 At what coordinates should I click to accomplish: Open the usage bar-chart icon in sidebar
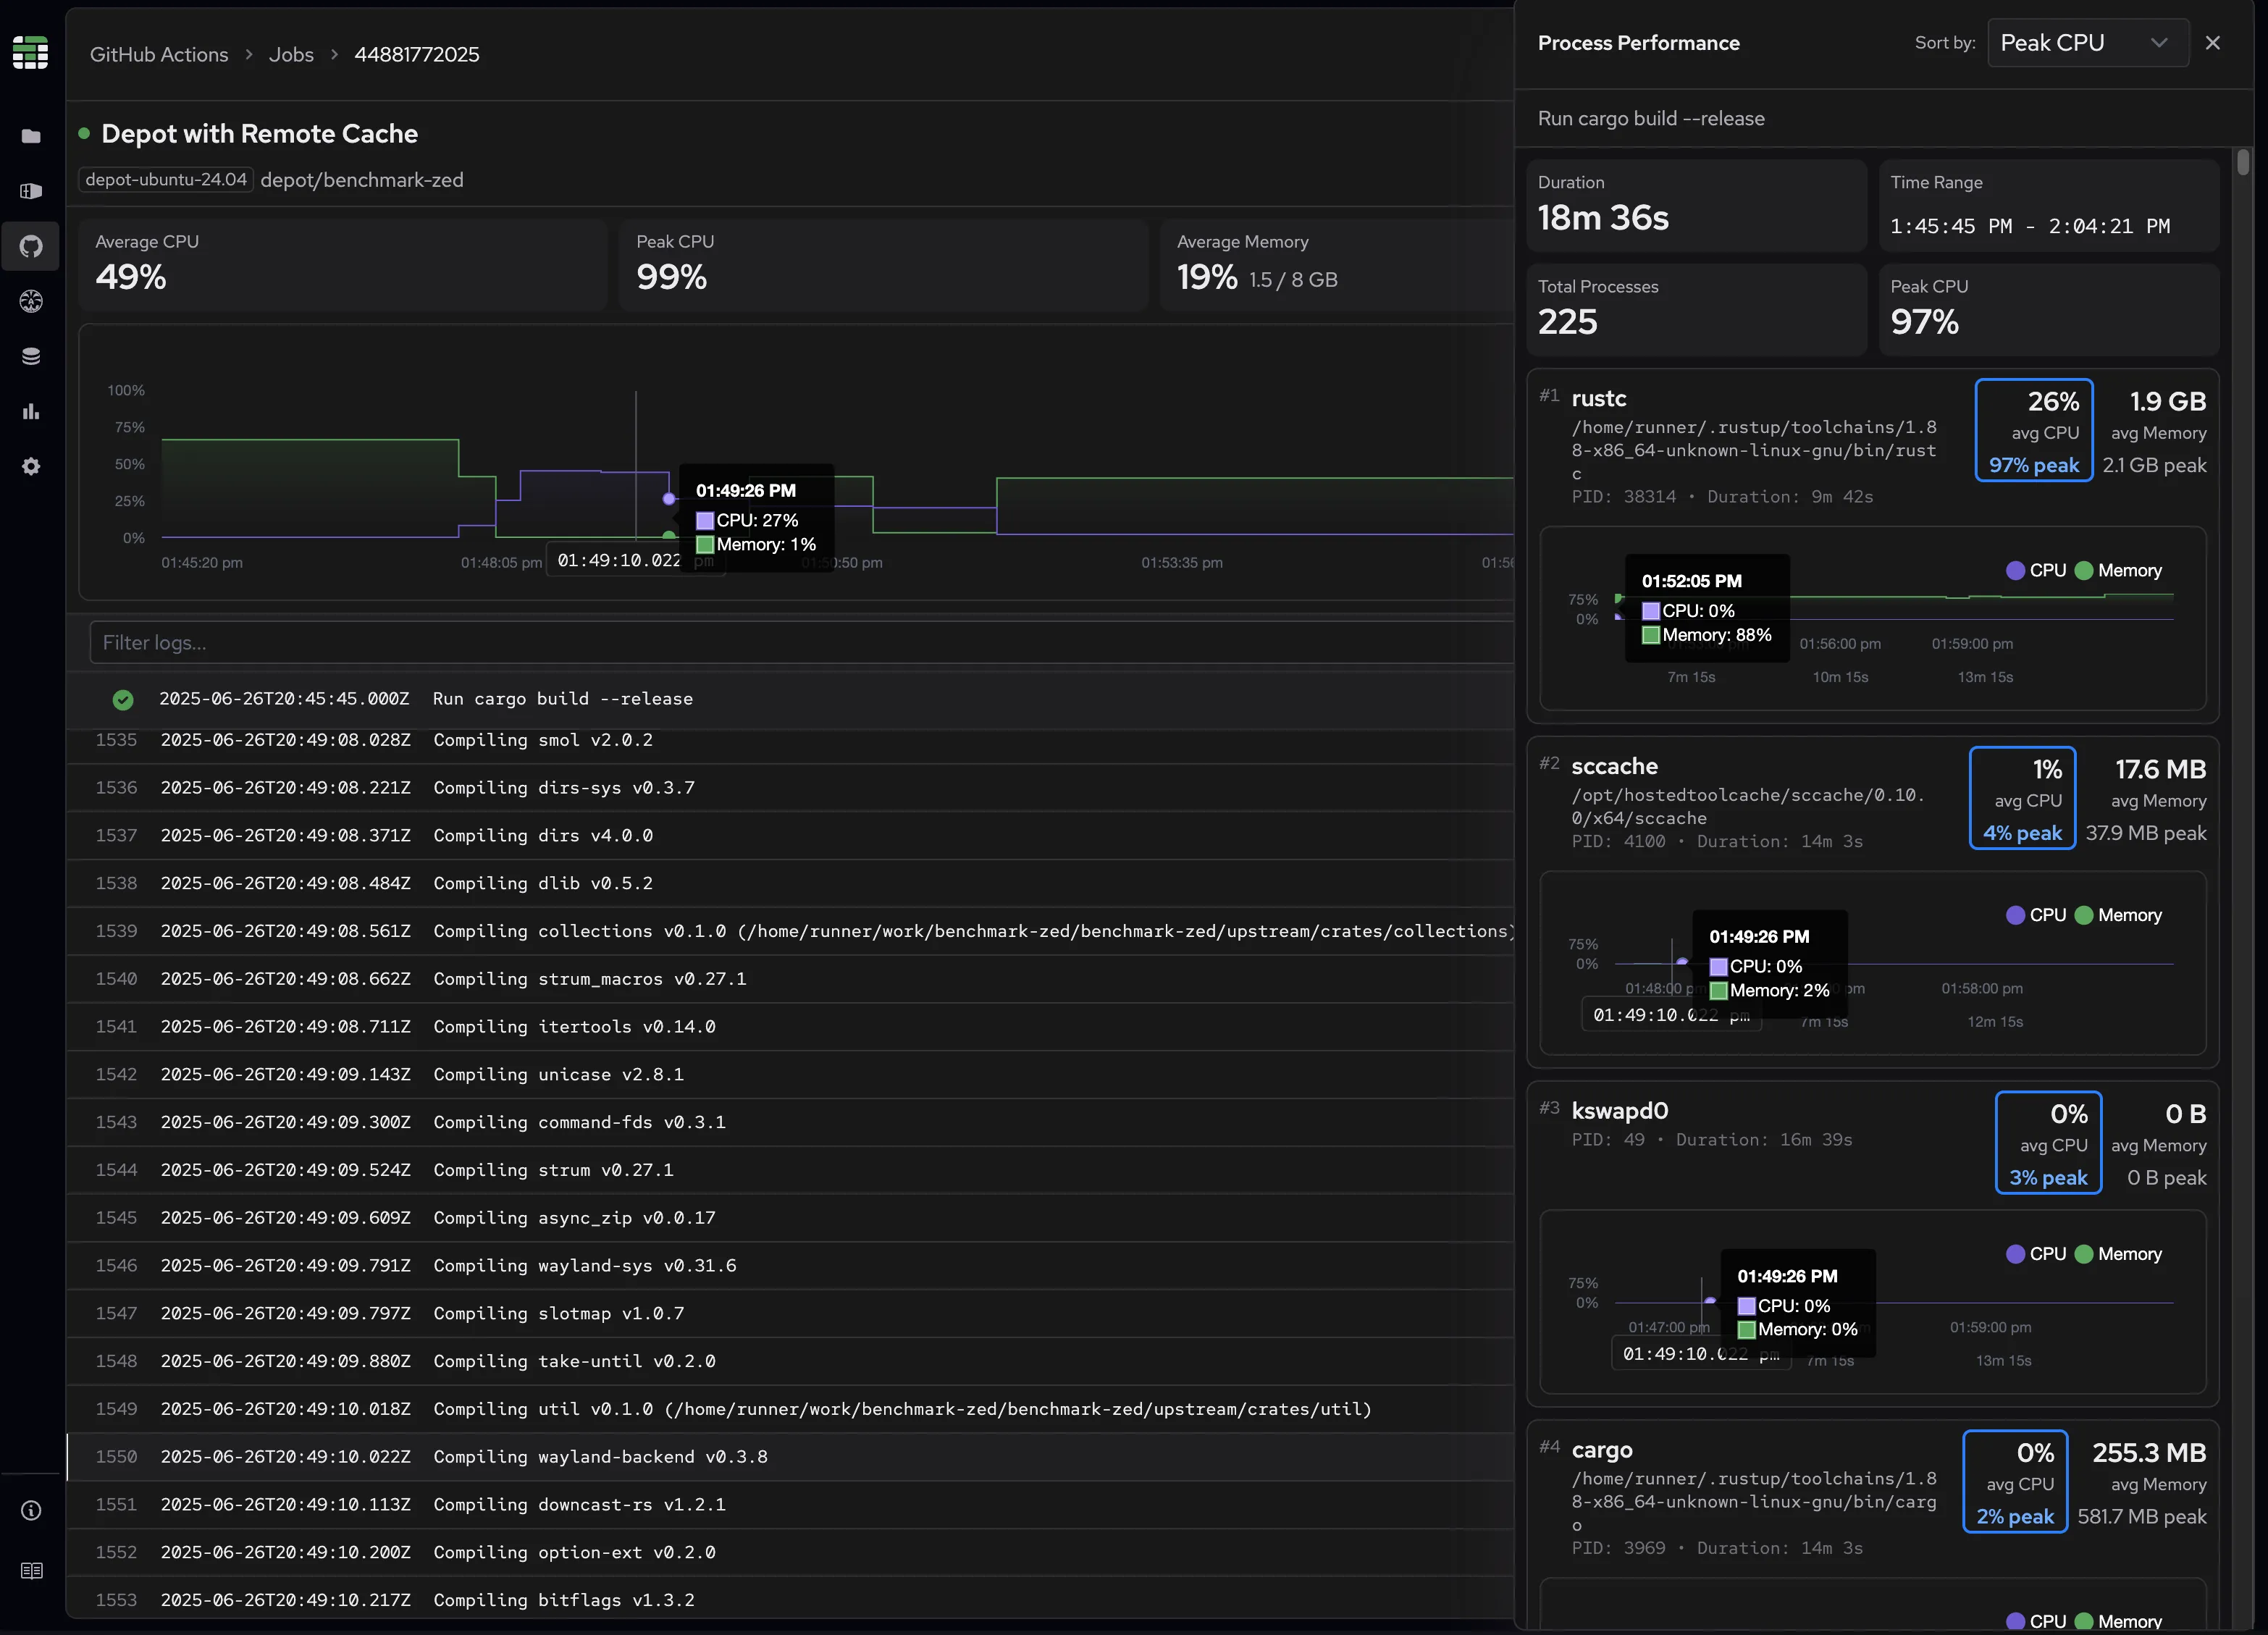click(x=31, y=411)
